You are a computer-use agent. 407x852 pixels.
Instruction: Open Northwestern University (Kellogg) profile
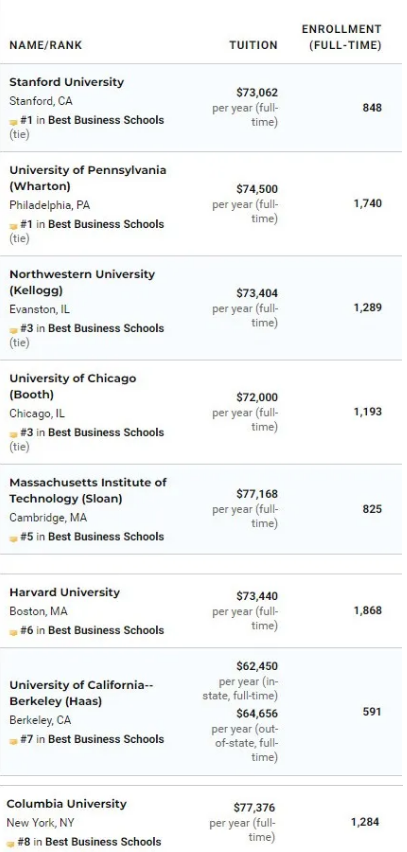tap(82, 283)
